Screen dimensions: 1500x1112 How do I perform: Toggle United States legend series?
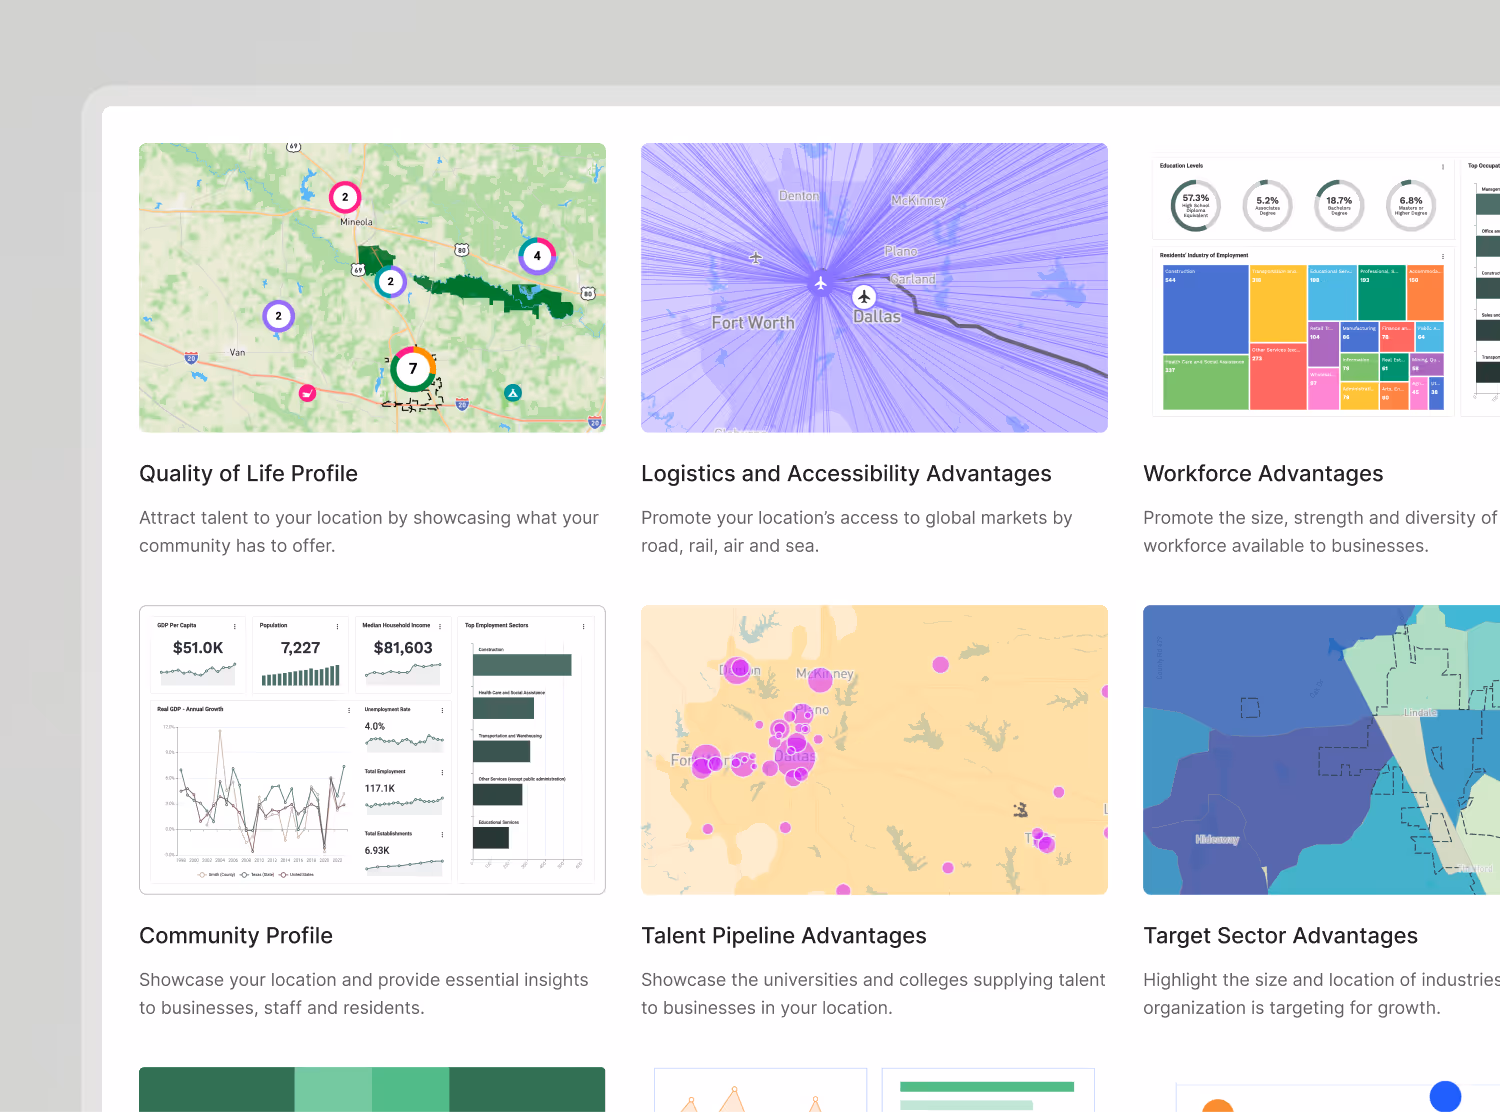click(297, 874)
